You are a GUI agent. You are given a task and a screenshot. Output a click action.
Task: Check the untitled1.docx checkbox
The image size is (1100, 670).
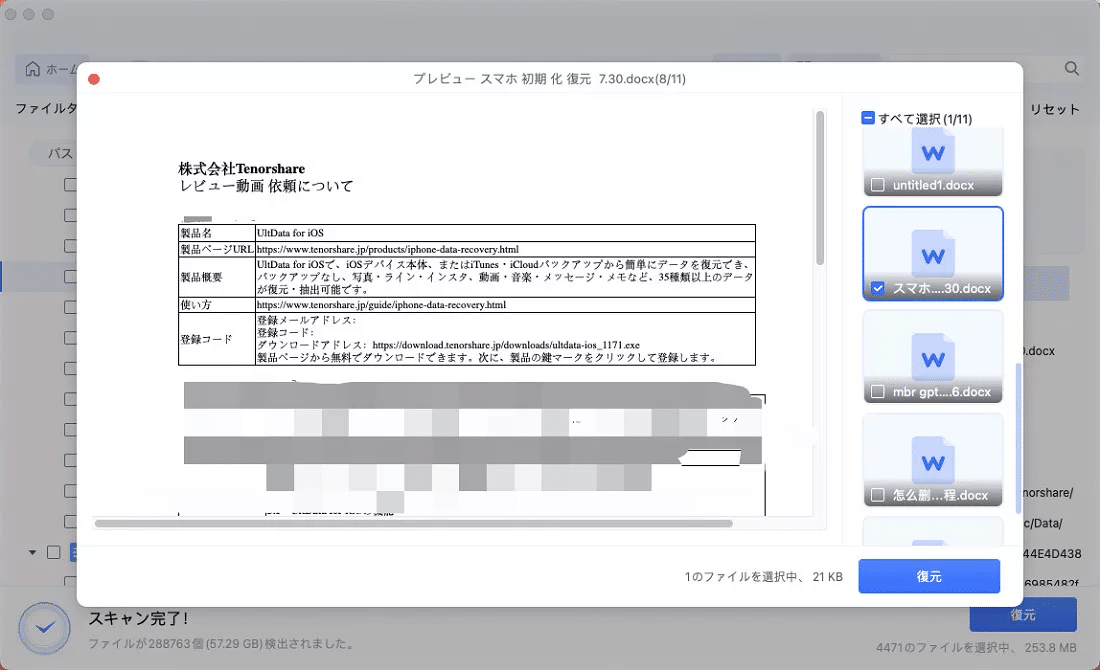pyautogui.click(x=877, y=185)
